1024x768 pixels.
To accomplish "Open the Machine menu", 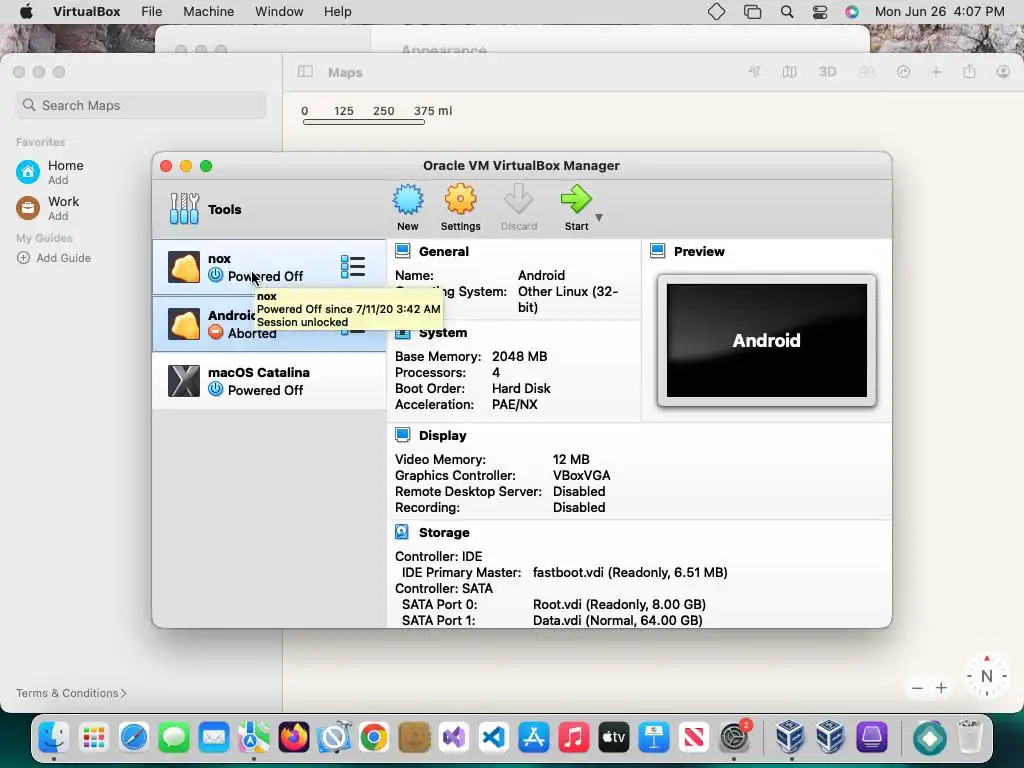I will tap(208, 12).
